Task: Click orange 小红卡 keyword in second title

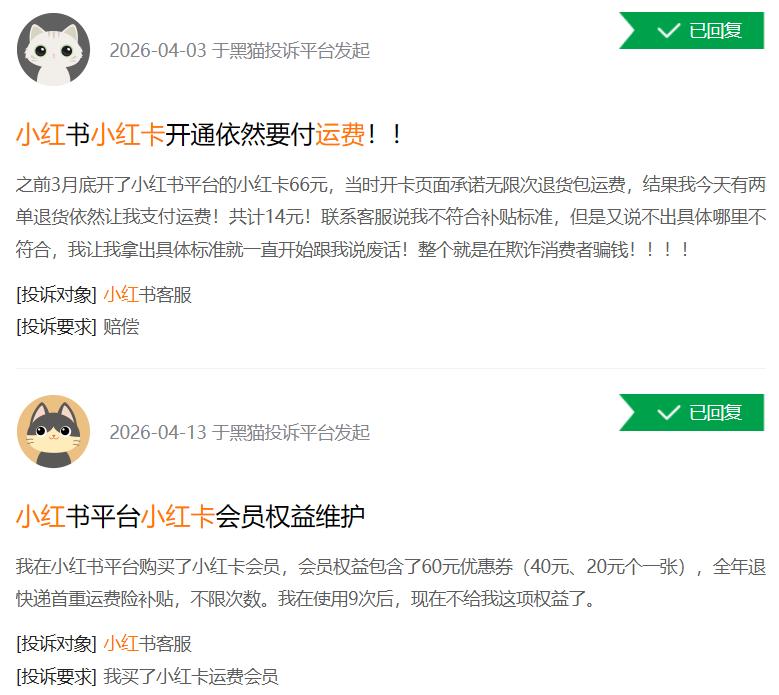Action: tap(178, 516)
